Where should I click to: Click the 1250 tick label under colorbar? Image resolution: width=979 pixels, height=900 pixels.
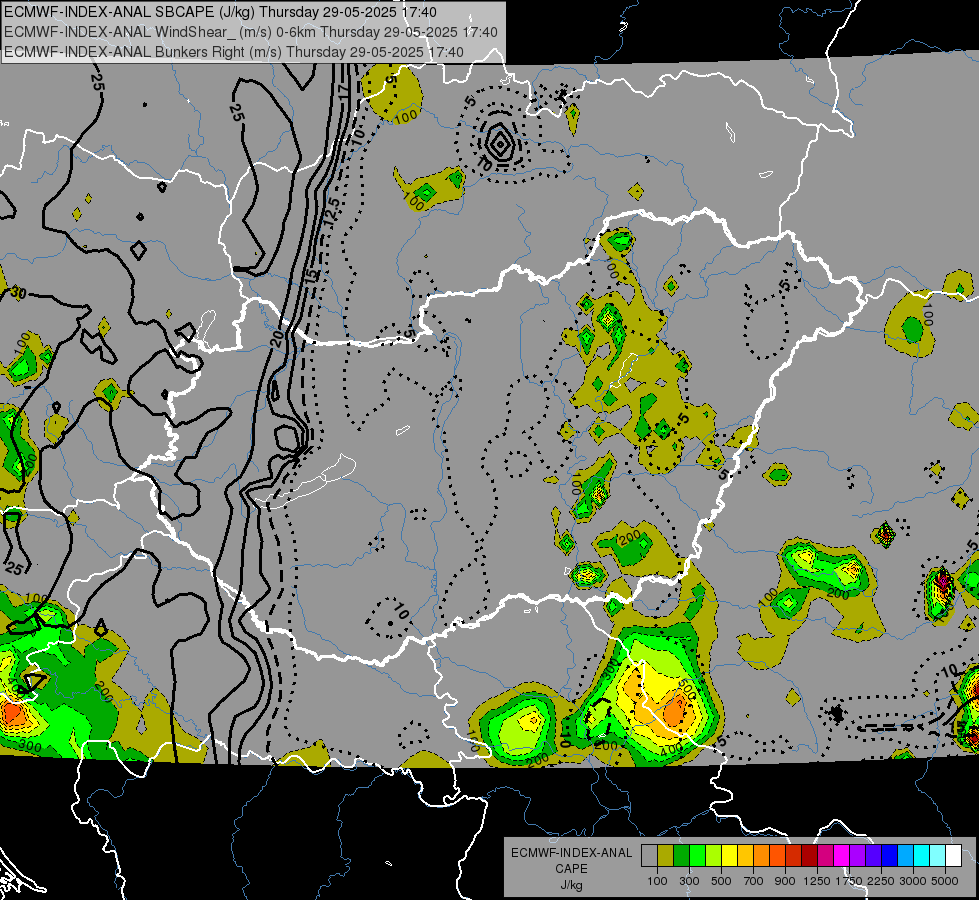click(x=817, y=881)
